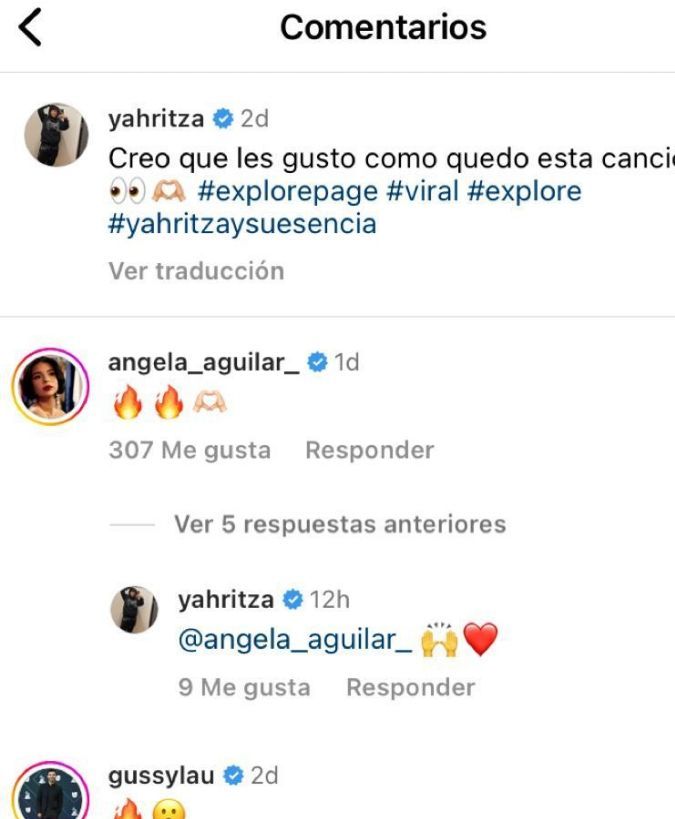Open yahritza's profile picture on caption
Screen dimensions: 675x819
tap(56, 135)
